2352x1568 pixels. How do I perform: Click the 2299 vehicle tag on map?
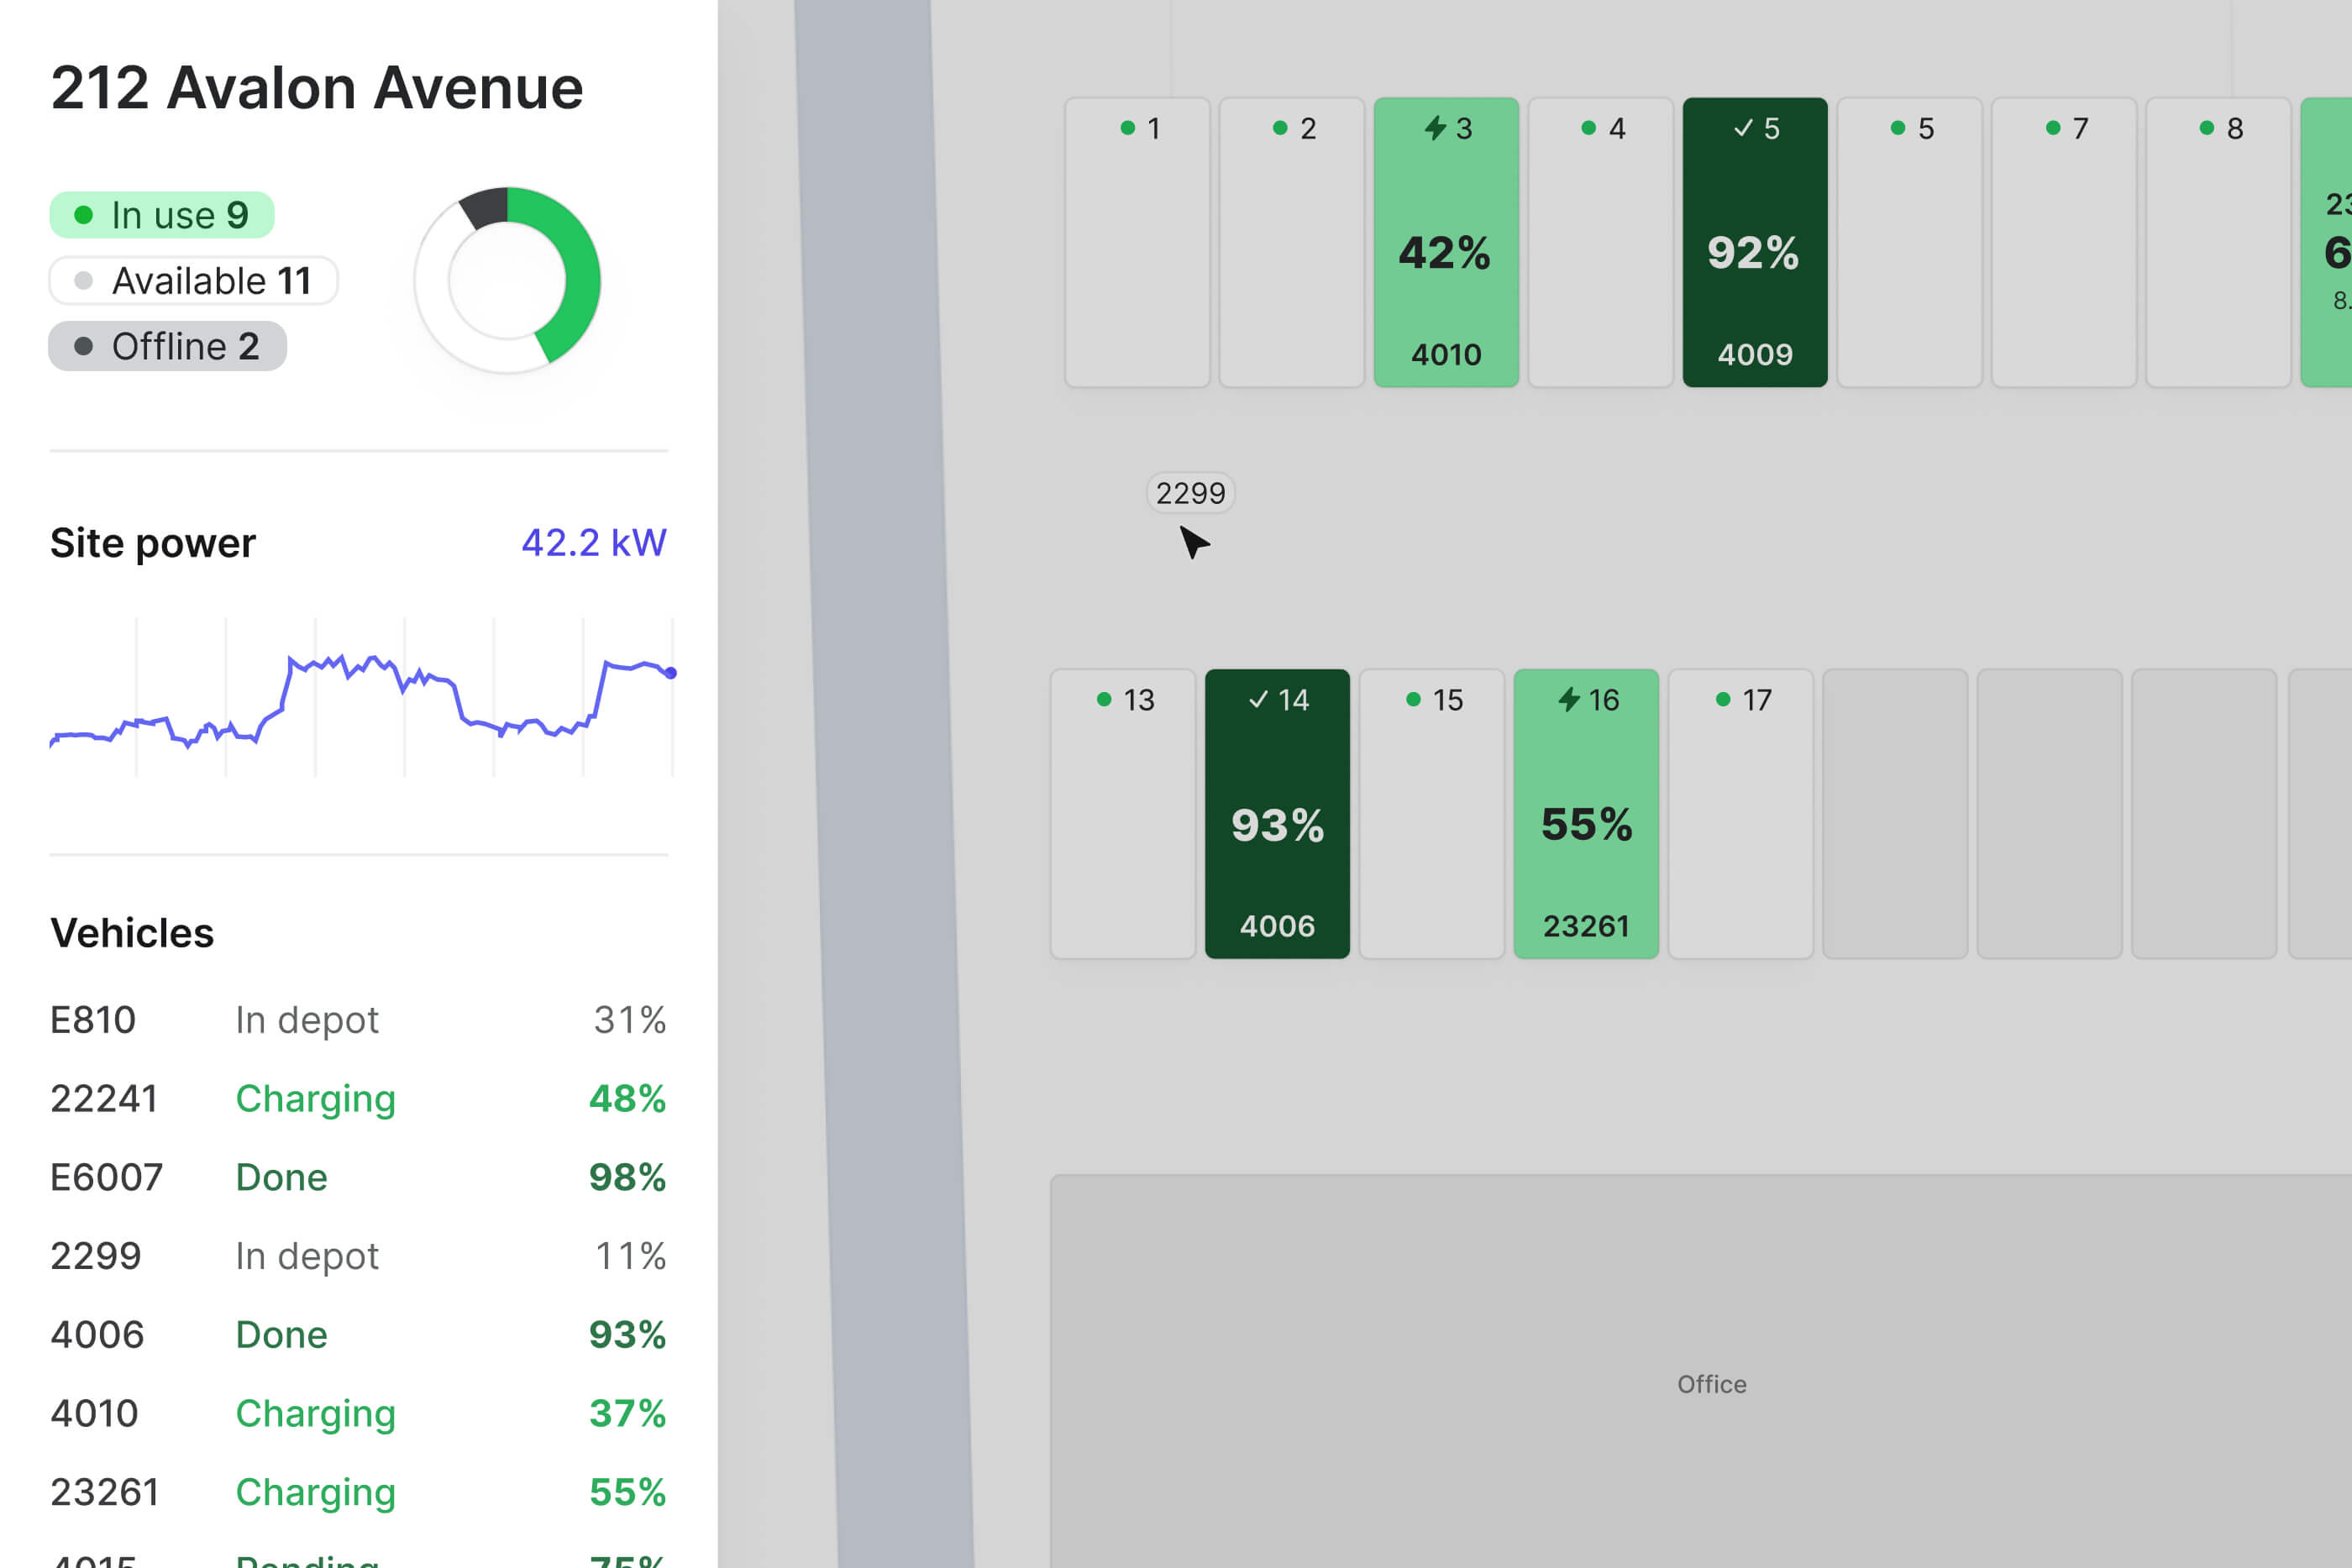click(1190, 493)
